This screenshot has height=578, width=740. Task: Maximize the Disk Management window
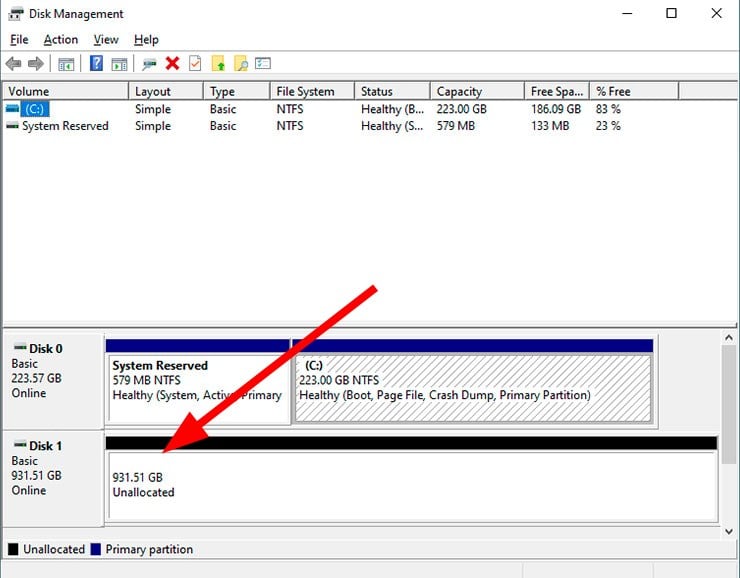pyautogui.click(x=671, y=13)
